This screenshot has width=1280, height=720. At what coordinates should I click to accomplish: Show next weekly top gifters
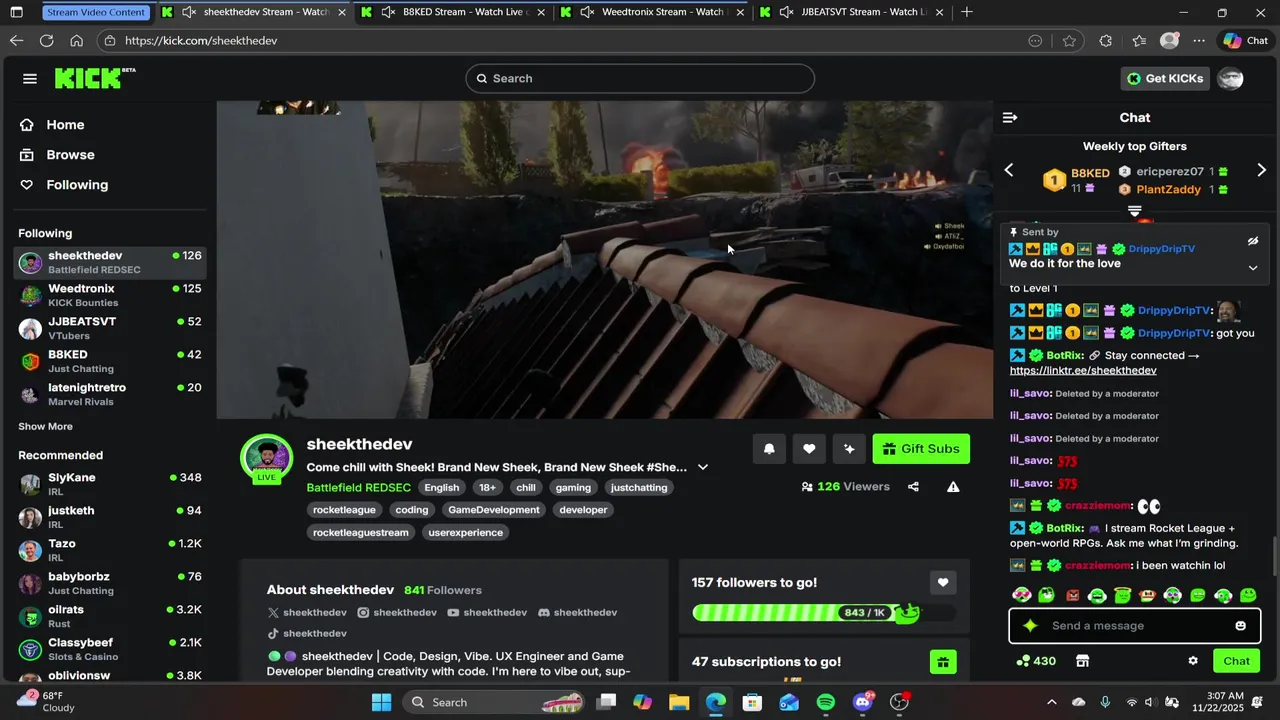click(1261, 170)
